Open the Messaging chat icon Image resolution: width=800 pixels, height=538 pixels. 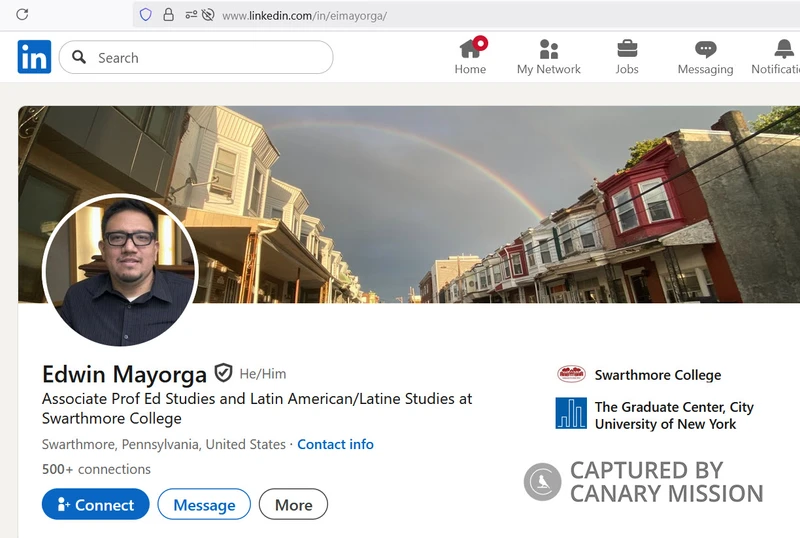pyautogui.click(x=705, y=48)
